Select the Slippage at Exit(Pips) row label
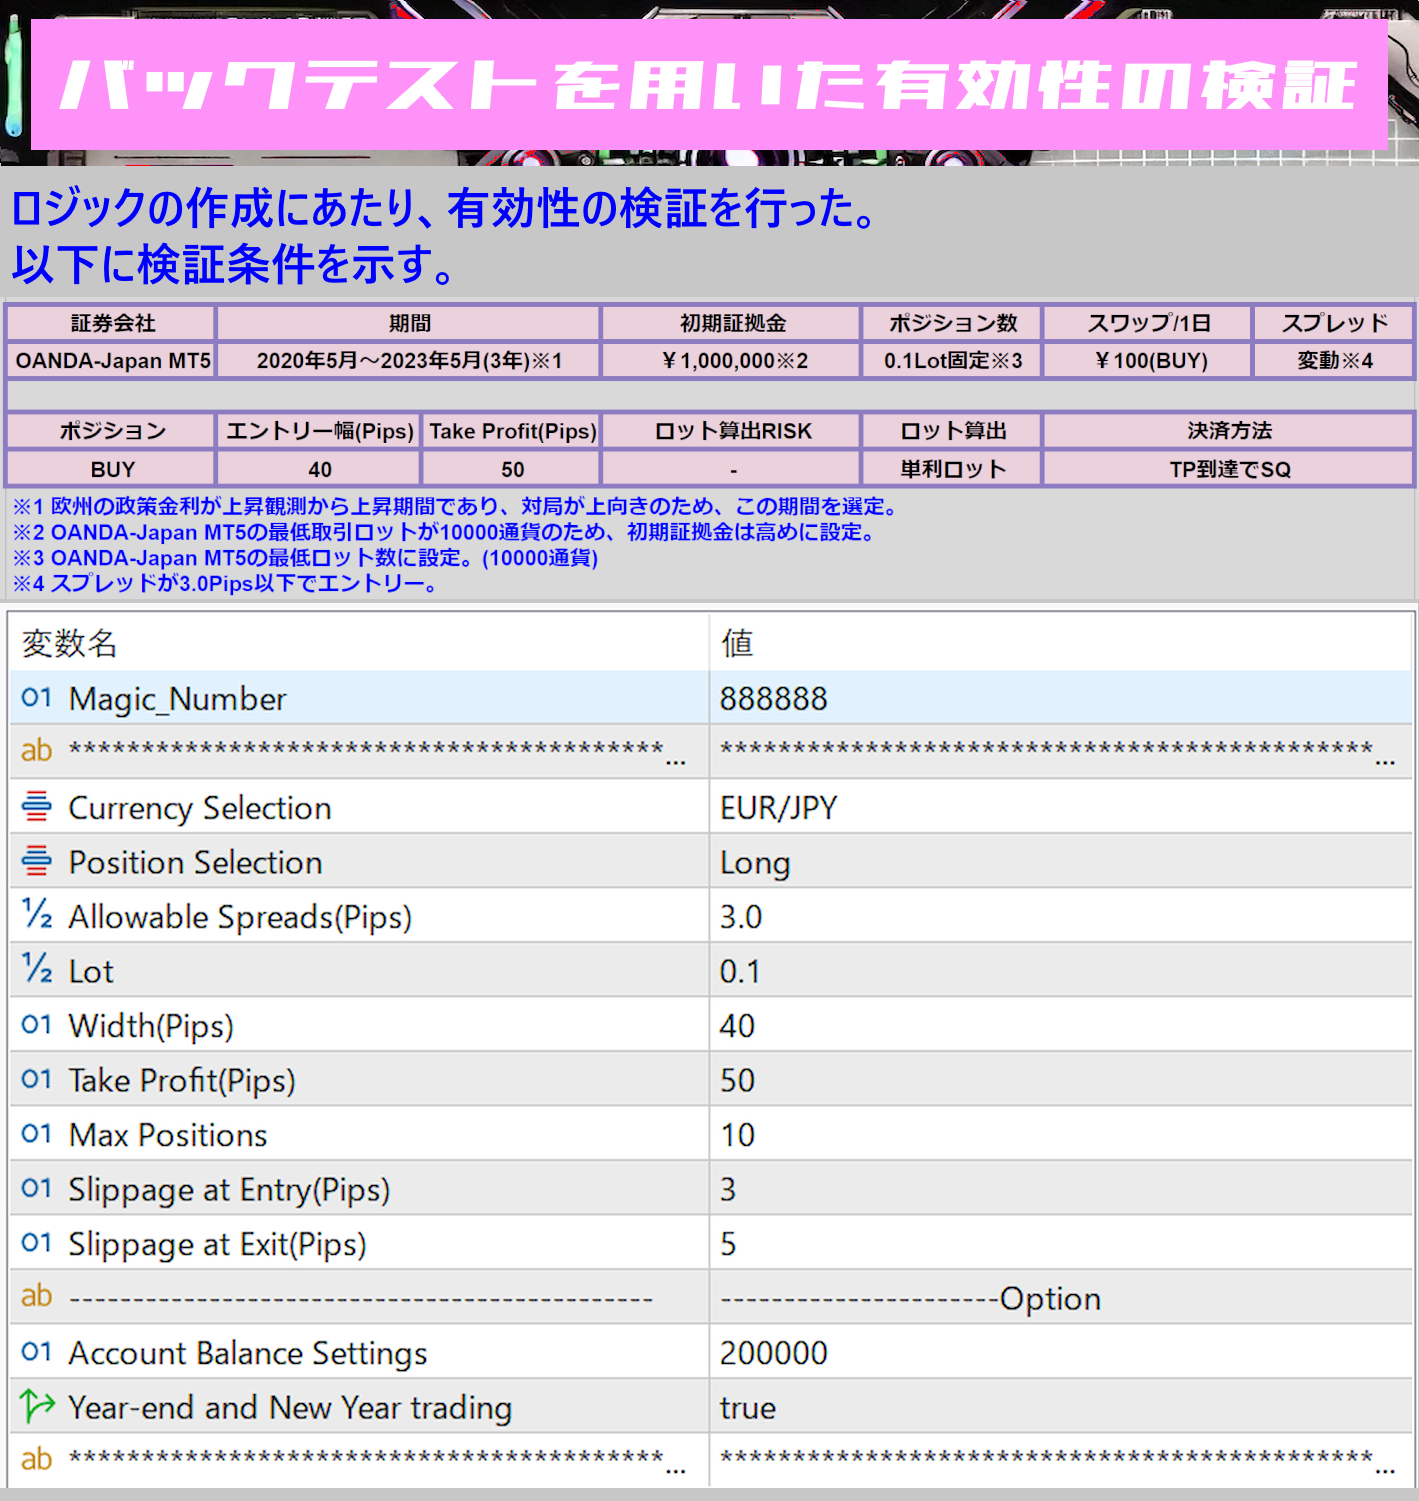 coord(217,1244)
